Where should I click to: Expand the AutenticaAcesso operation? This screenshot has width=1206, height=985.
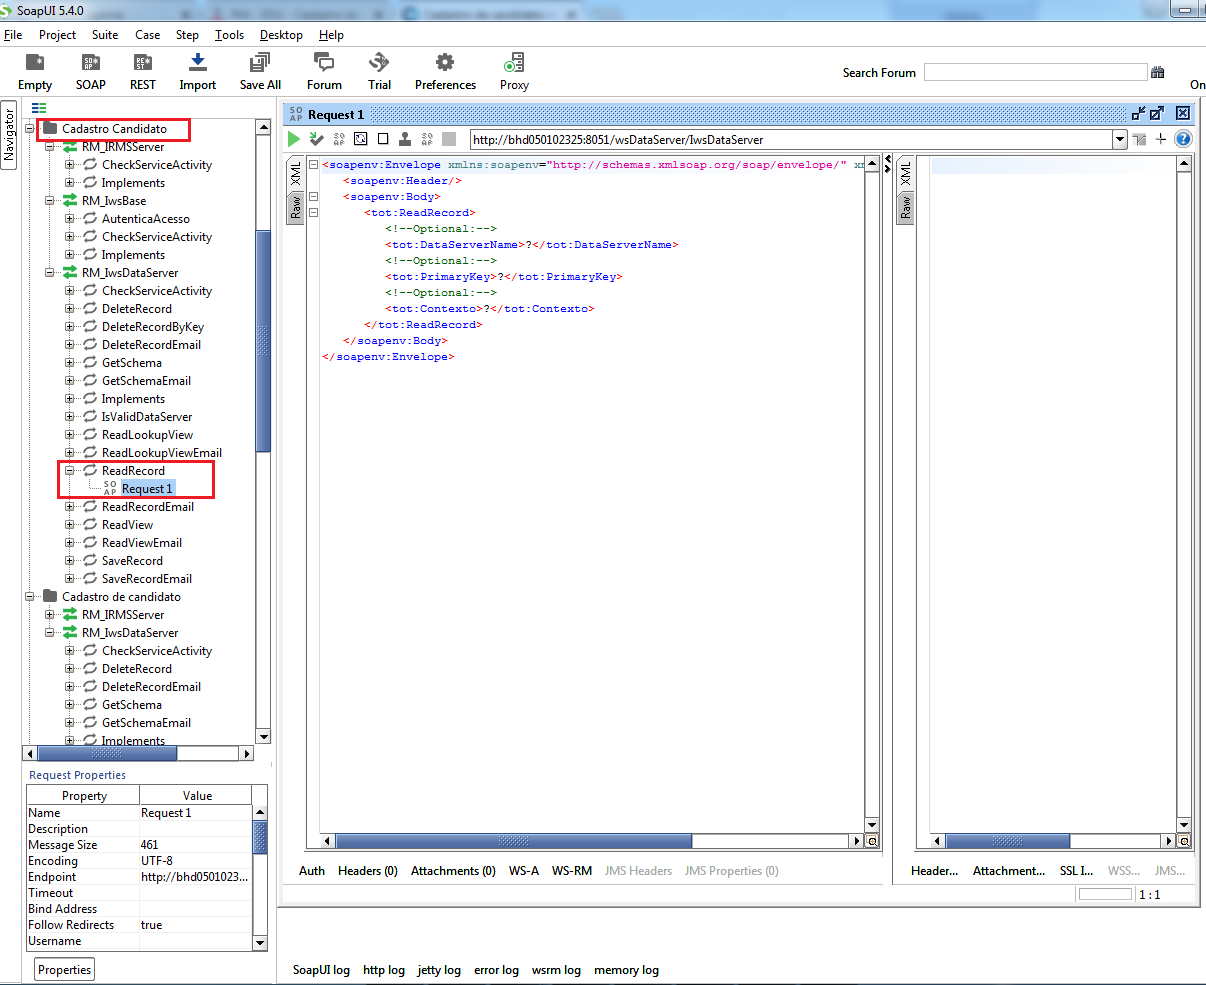tap(70, 219)
